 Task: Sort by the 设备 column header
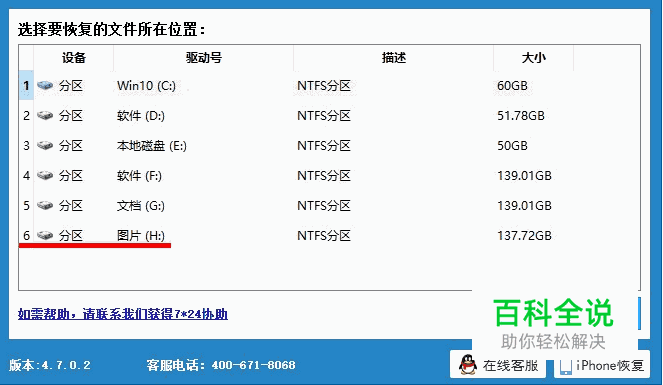[74, 58]
